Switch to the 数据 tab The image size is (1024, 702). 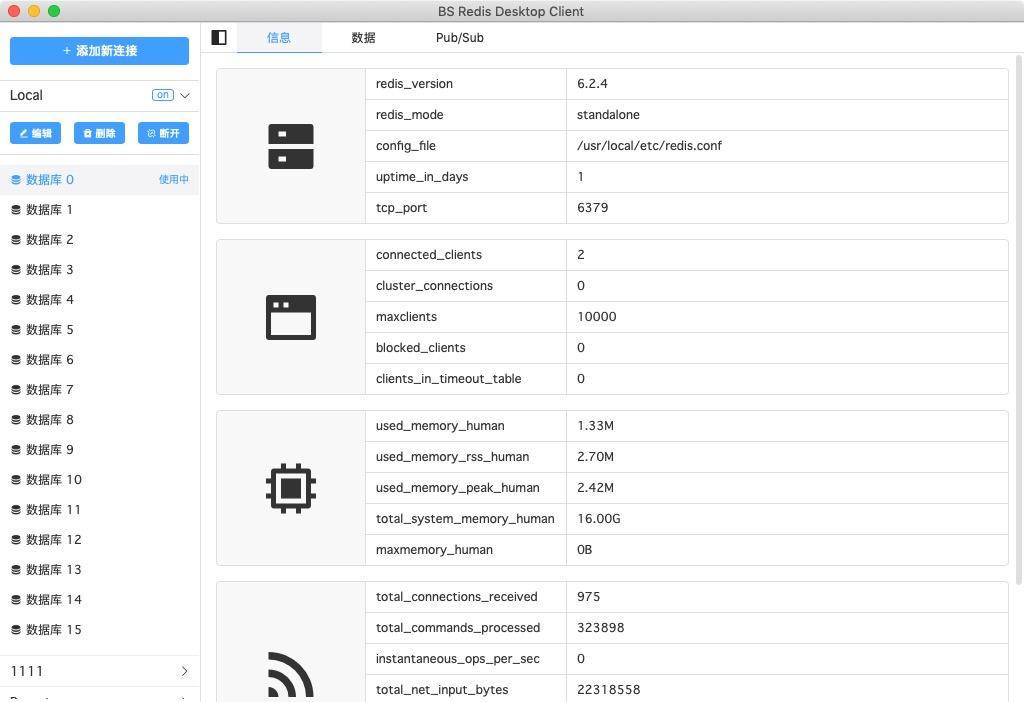363,38
